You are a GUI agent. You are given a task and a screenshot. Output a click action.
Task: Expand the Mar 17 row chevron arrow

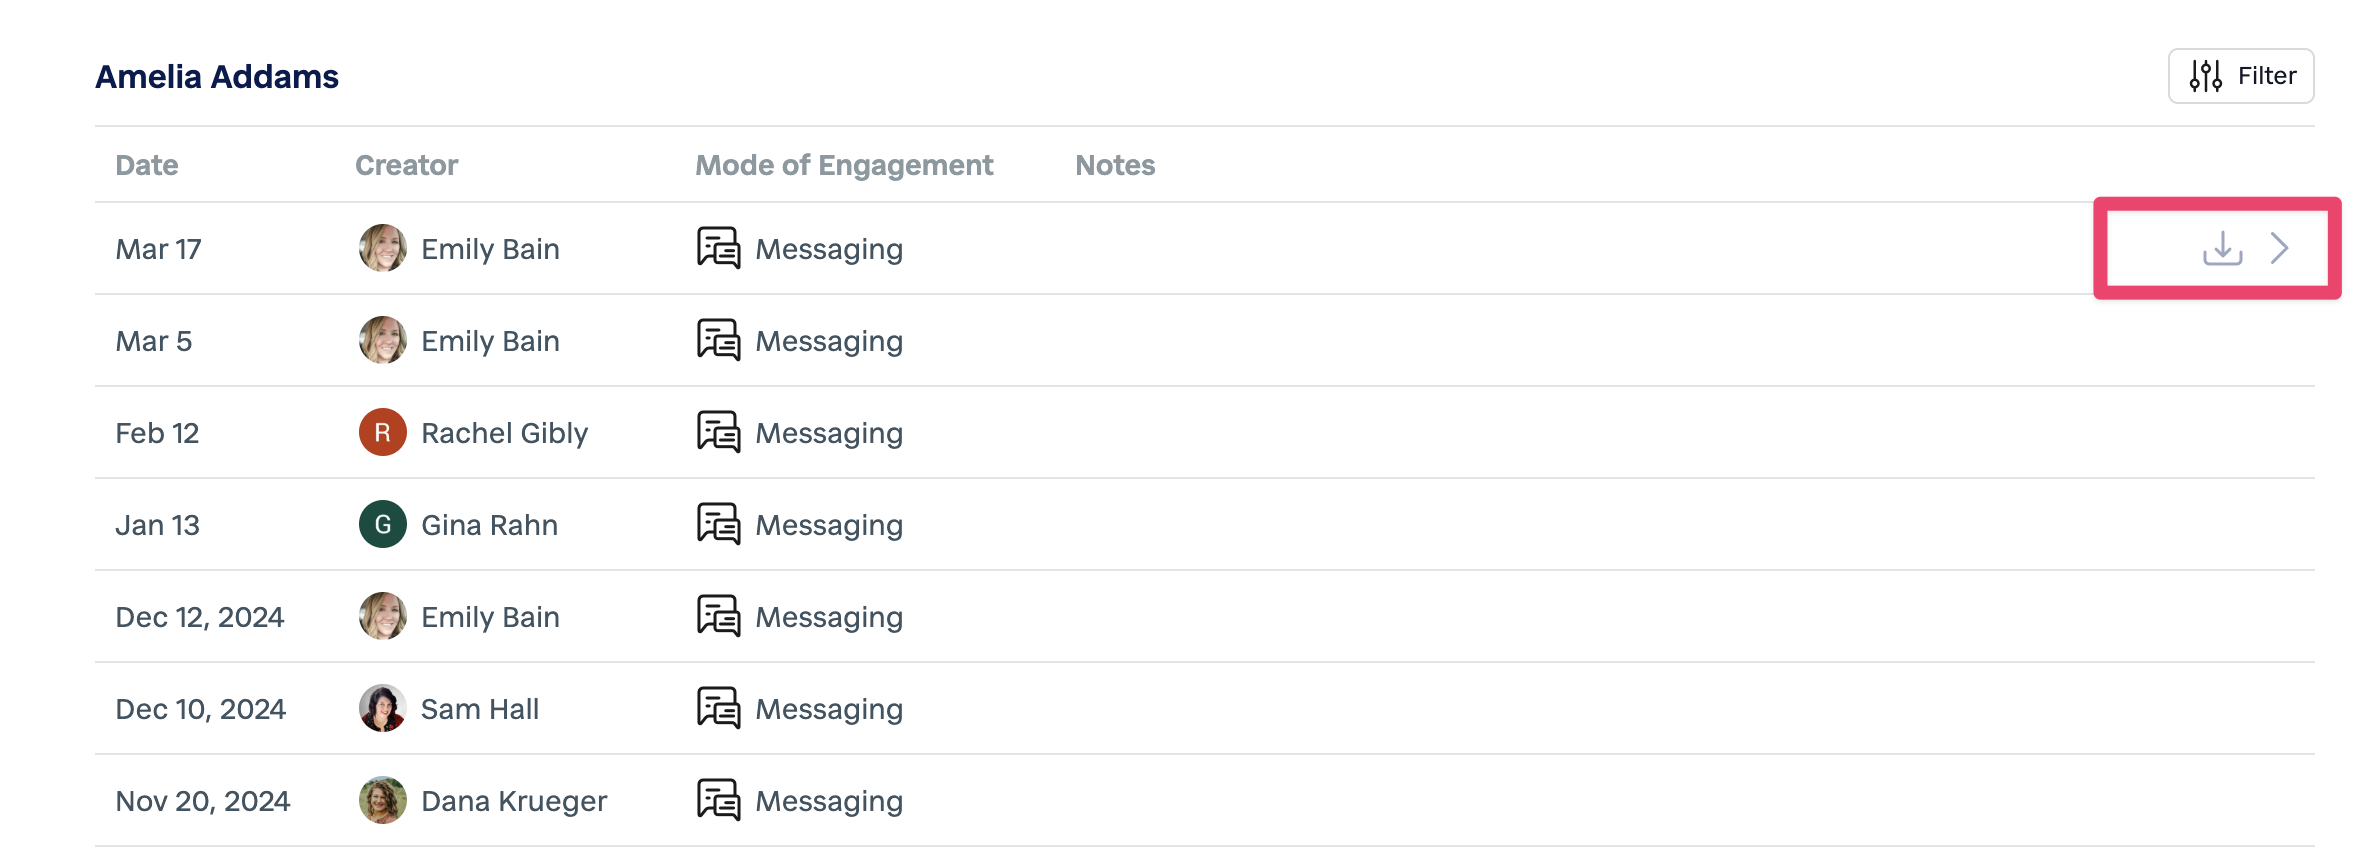(x=2279, y=248)
